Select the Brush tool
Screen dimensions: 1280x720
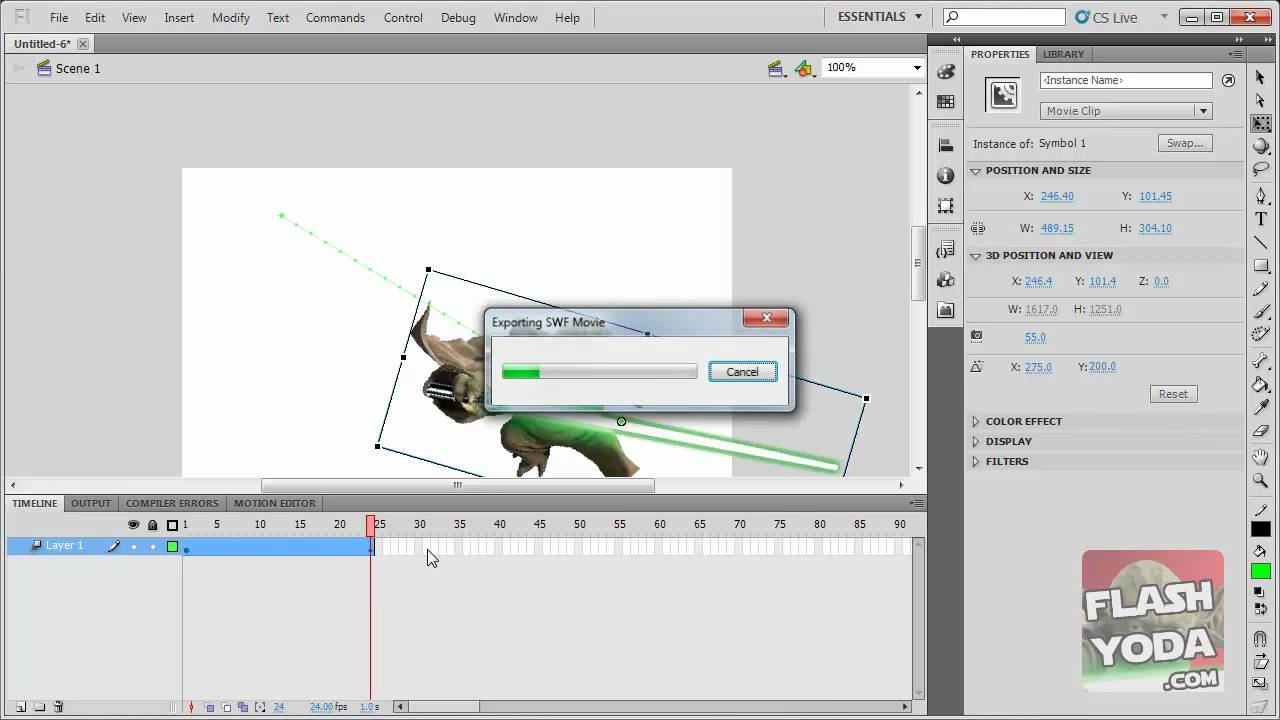(x=1261, y=312)
